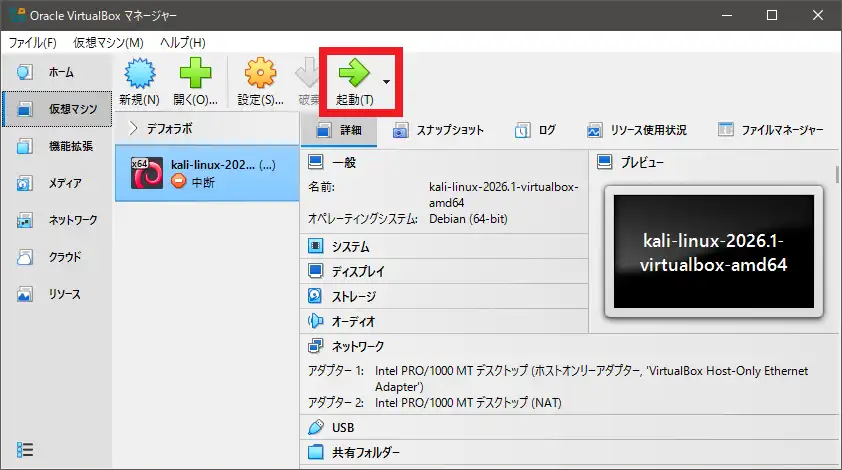
Task: Switch to the スナップショット tab
Action: 438,130
